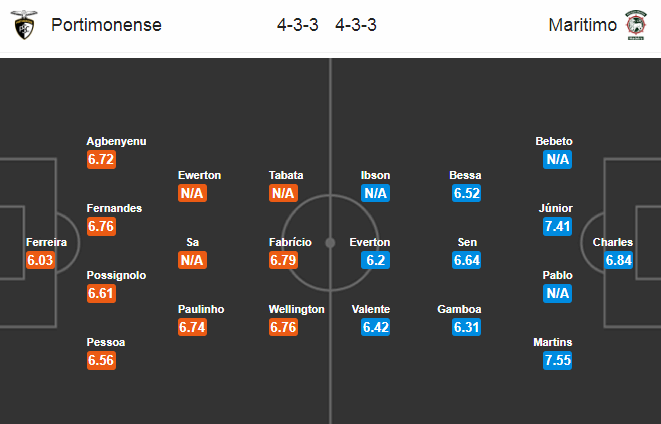
Task: Click Fabrício's 6.79 rating badge
Action: point(283,260)
